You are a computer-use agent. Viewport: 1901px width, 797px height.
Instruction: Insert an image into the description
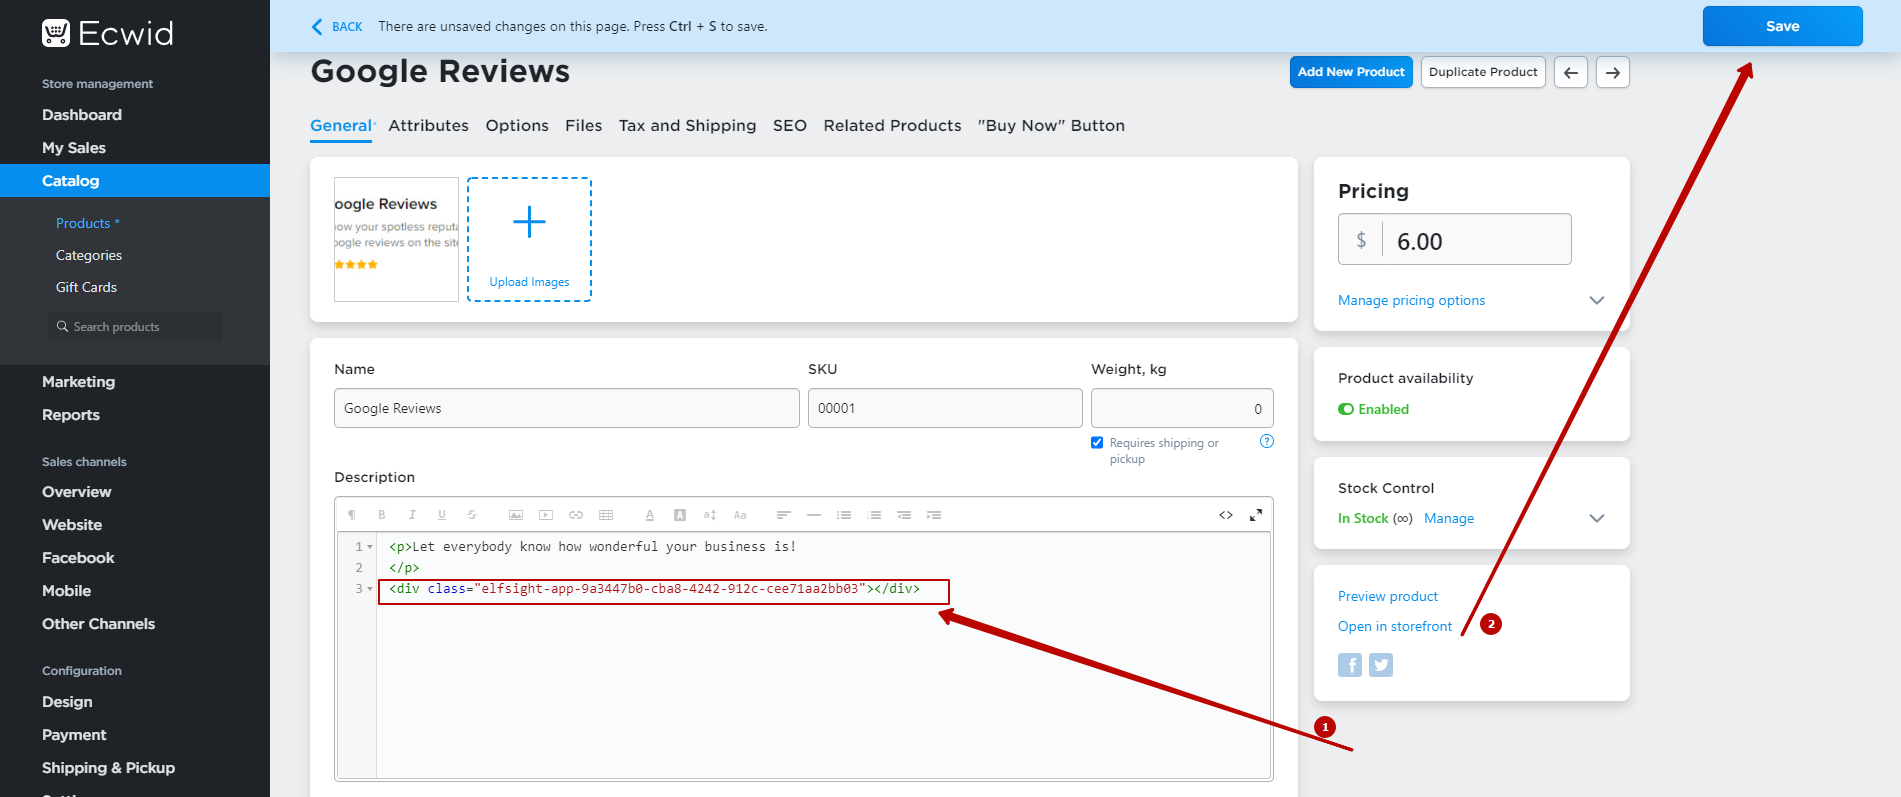pos(516,515)
